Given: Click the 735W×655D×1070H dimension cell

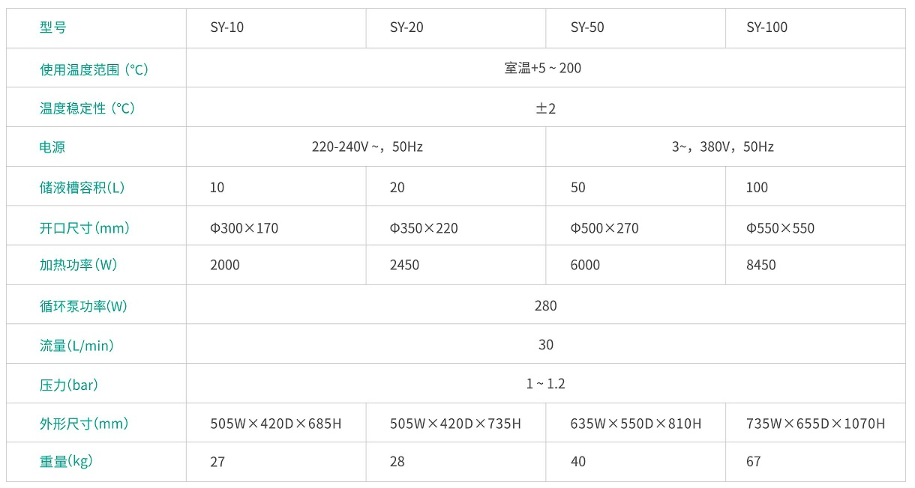Looking at the screenshot, I should [x=815, y=424].
